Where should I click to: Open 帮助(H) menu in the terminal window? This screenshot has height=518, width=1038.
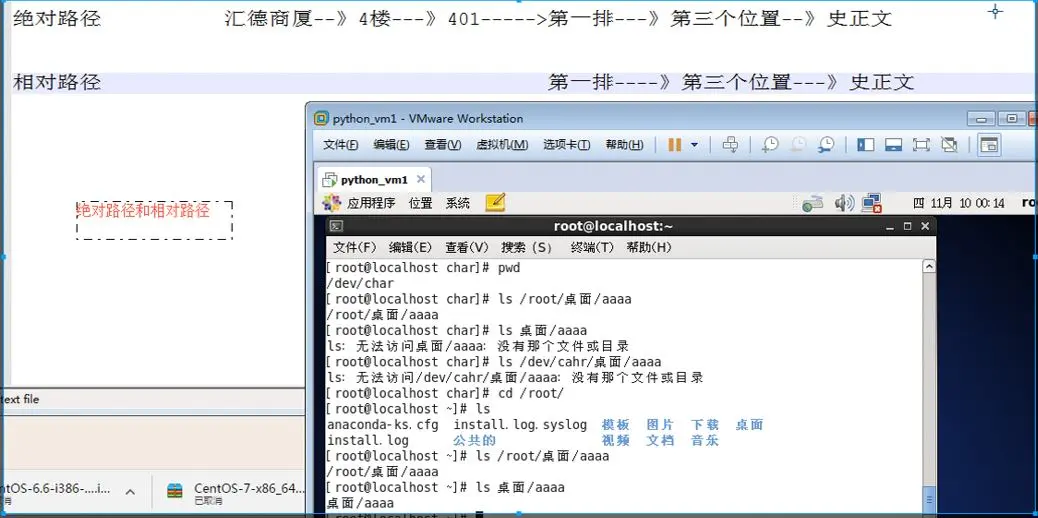[649, 247]
